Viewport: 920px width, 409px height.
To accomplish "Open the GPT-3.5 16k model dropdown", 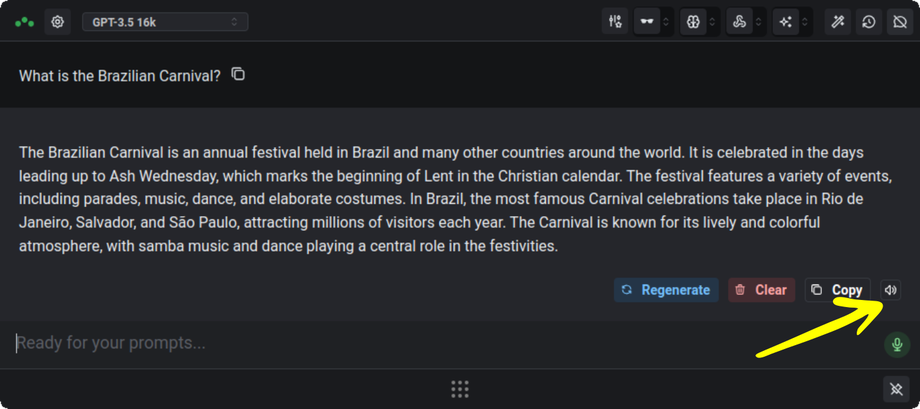I will click(x=165, y=21).
